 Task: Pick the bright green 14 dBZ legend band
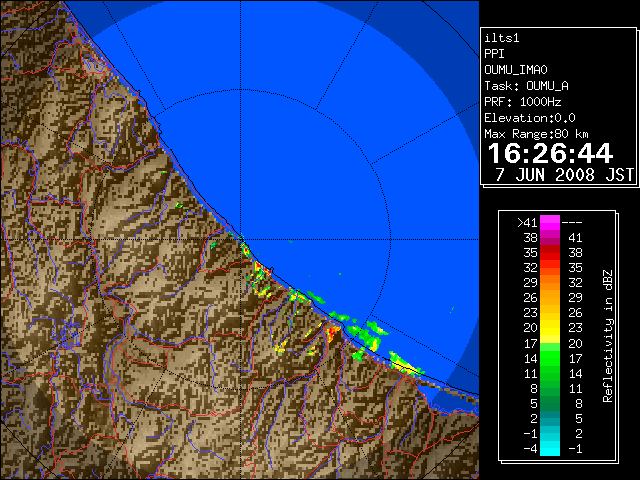tap(550, 358)
